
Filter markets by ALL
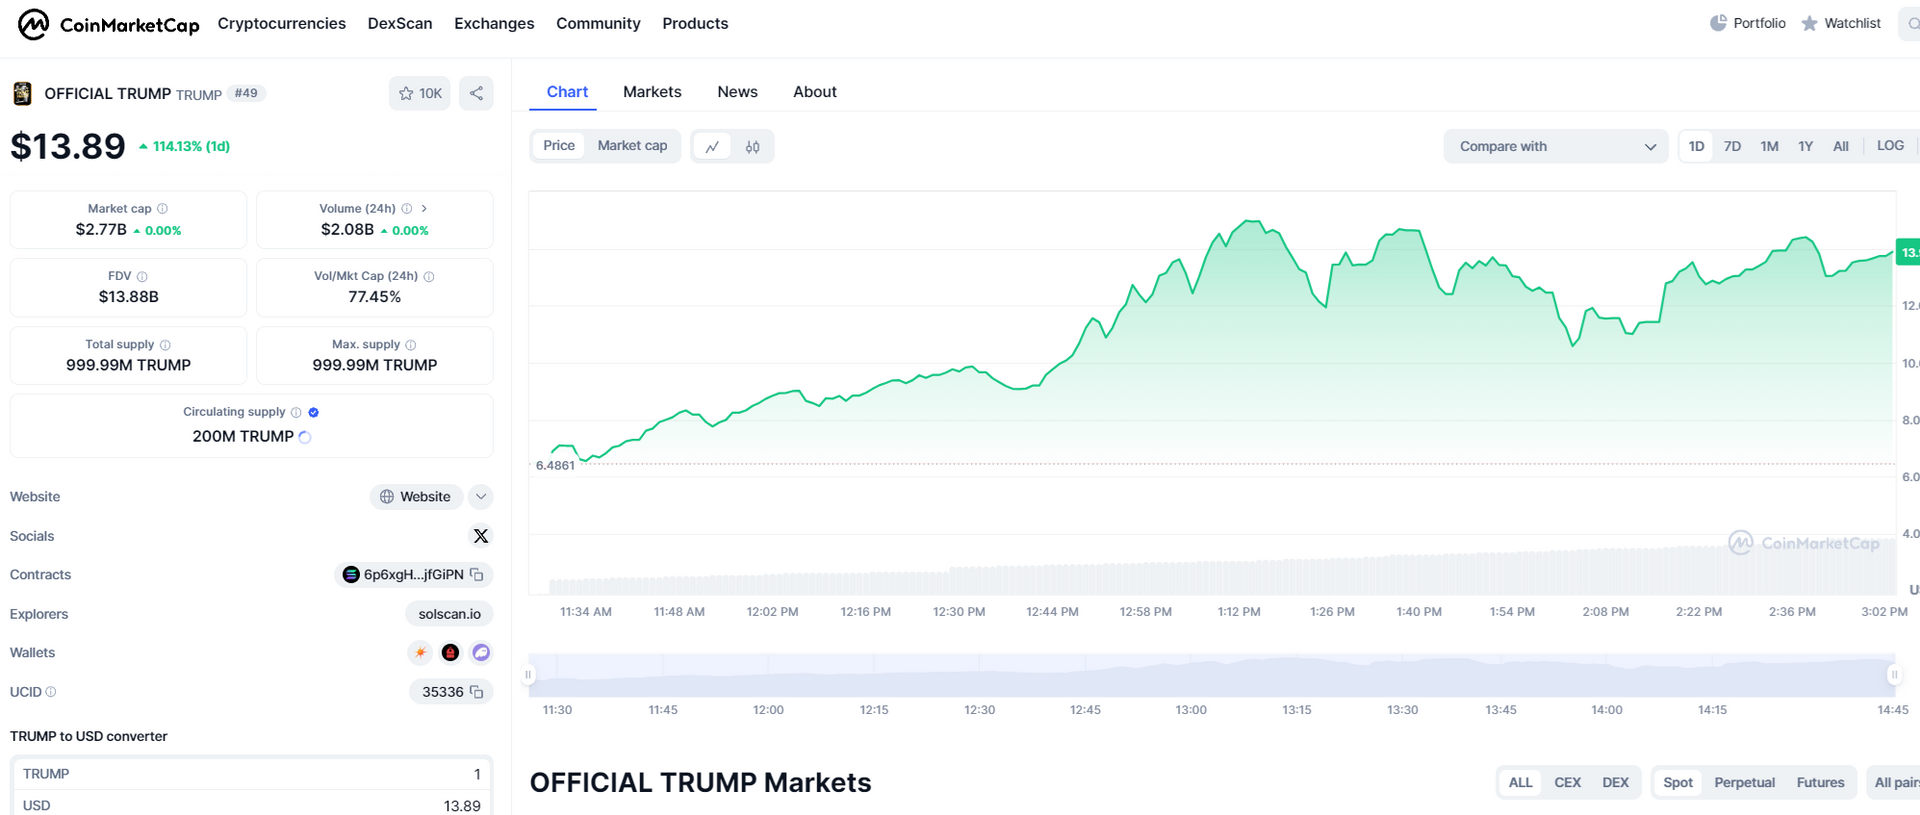[x=1520, y=783]
